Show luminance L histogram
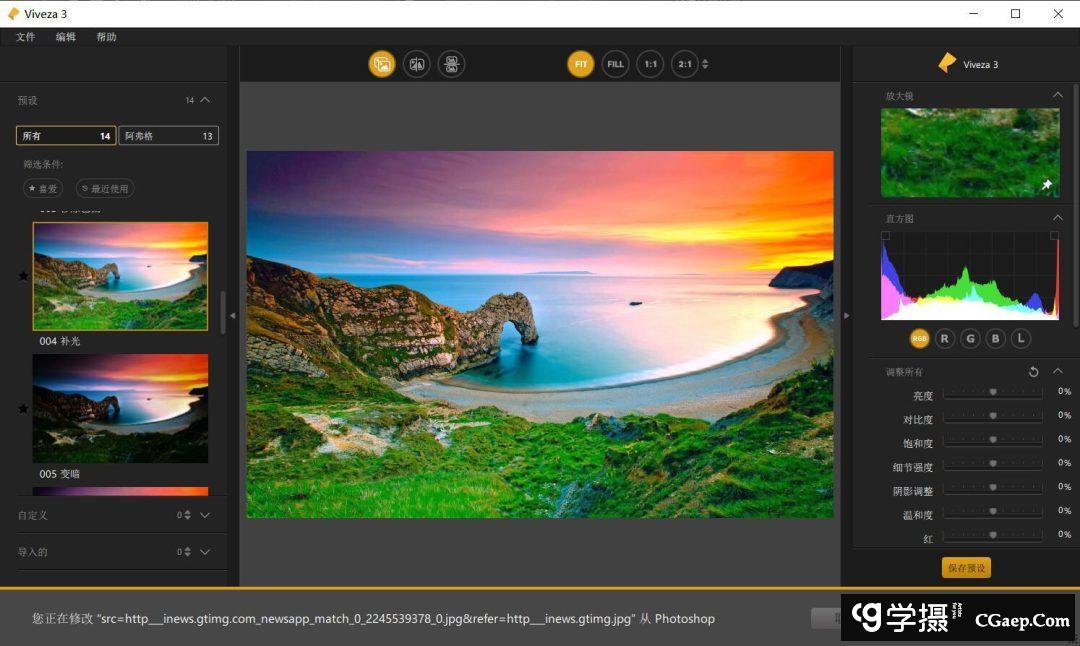This screenshot has width=1080, height=646. [x=1020, y=339]
